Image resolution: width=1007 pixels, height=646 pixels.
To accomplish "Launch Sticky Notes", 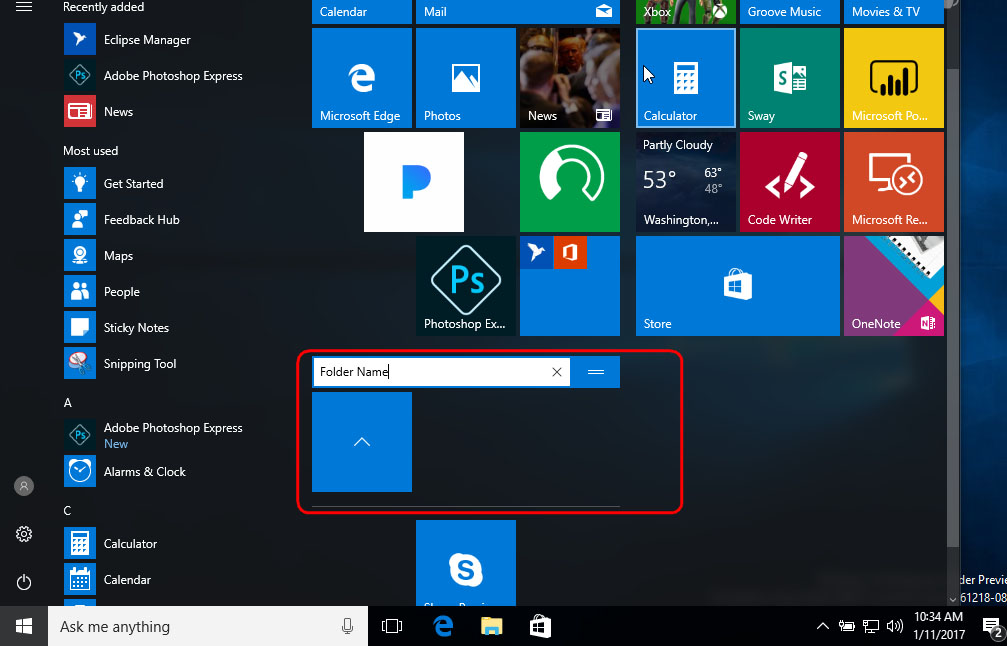I will point(117,327).
